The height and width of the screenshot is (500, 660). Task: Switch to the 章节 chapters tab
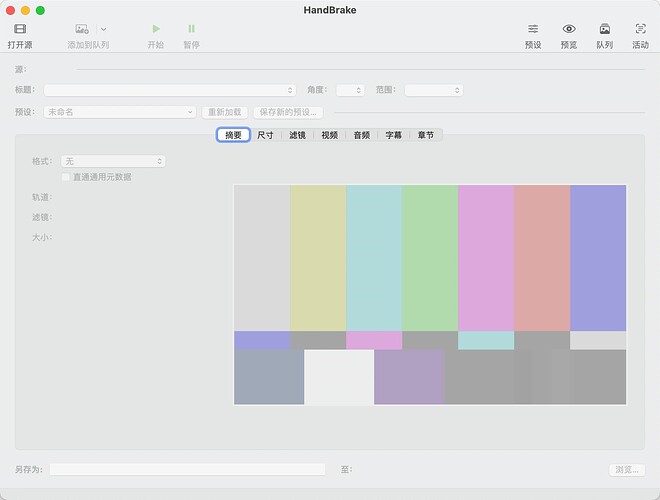click(426, 135)
